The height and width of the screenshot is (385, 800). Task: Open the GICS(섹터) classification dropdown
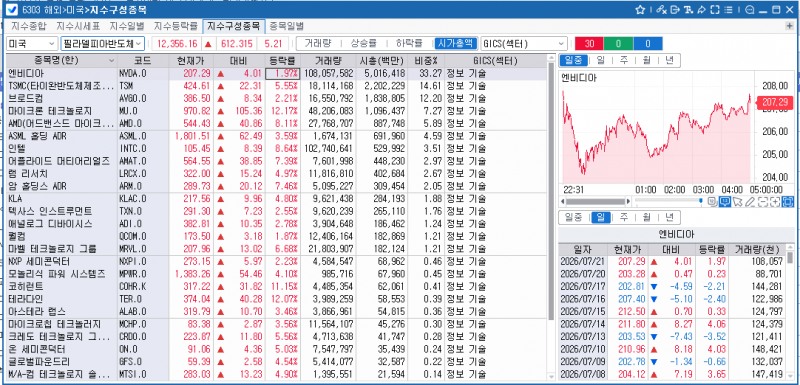(x=524, y=44)
